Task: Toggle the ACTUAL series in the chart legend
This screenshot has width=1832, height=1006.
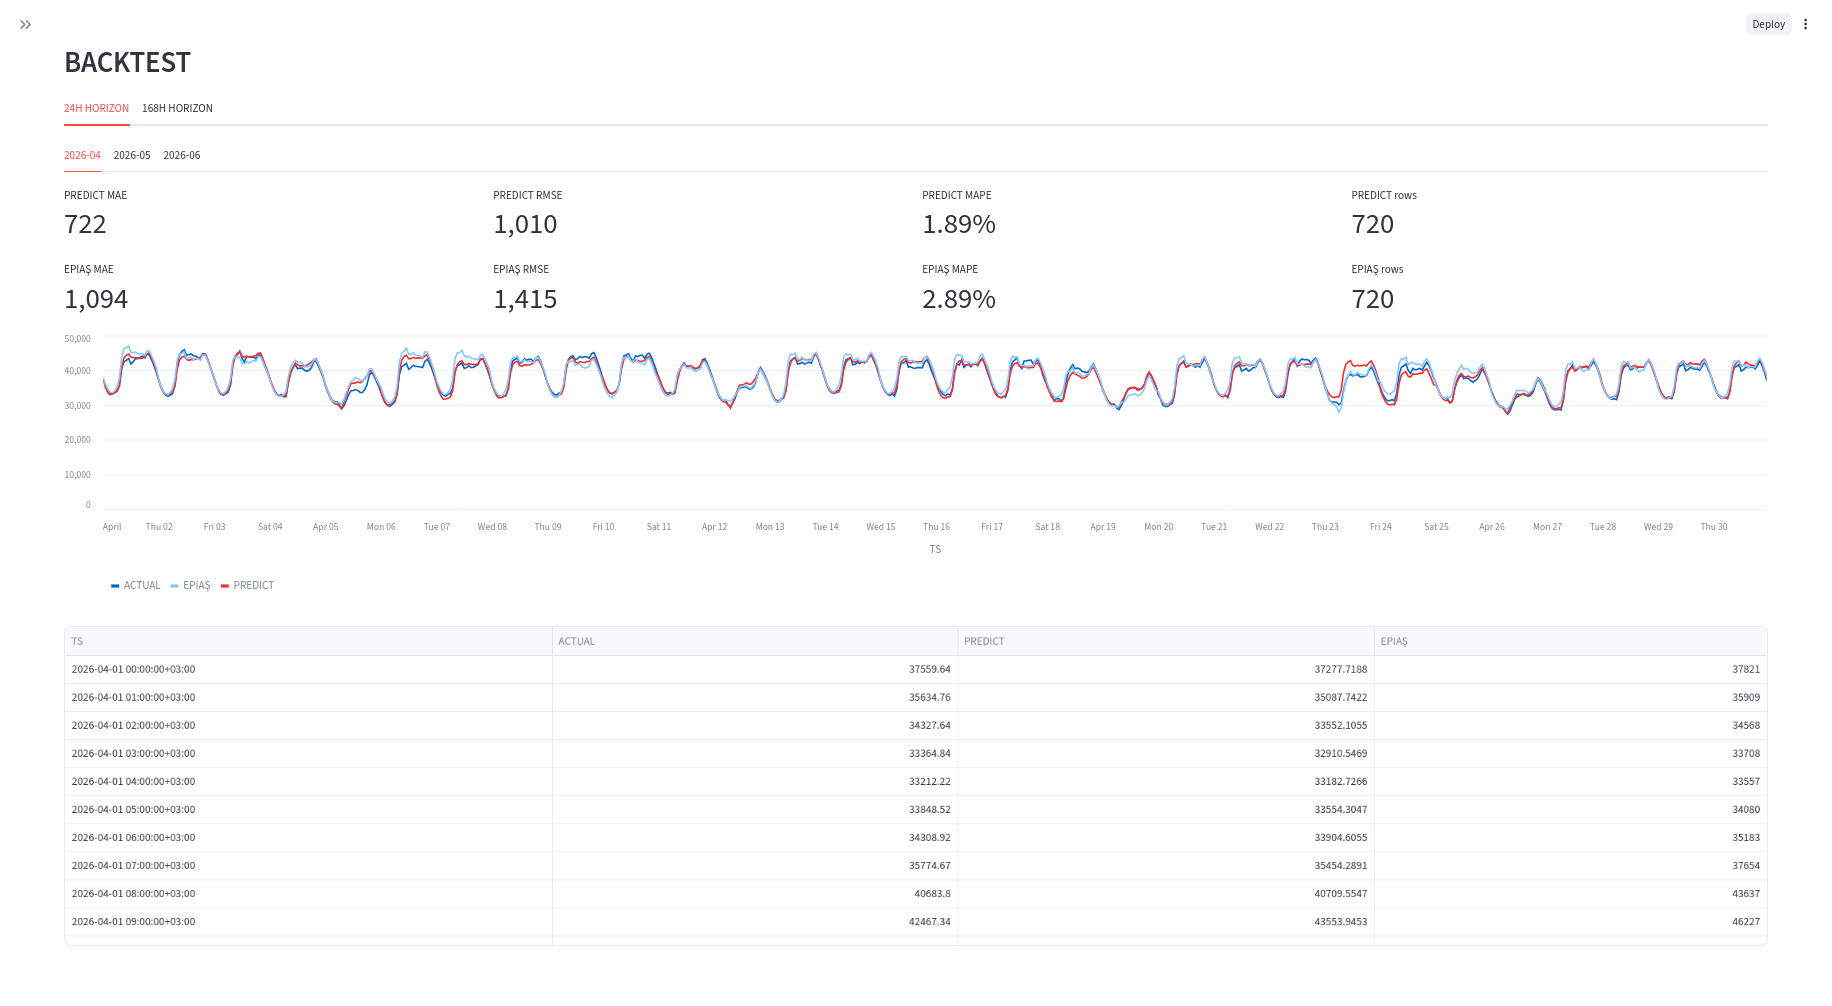Action: tap(135, 585)
